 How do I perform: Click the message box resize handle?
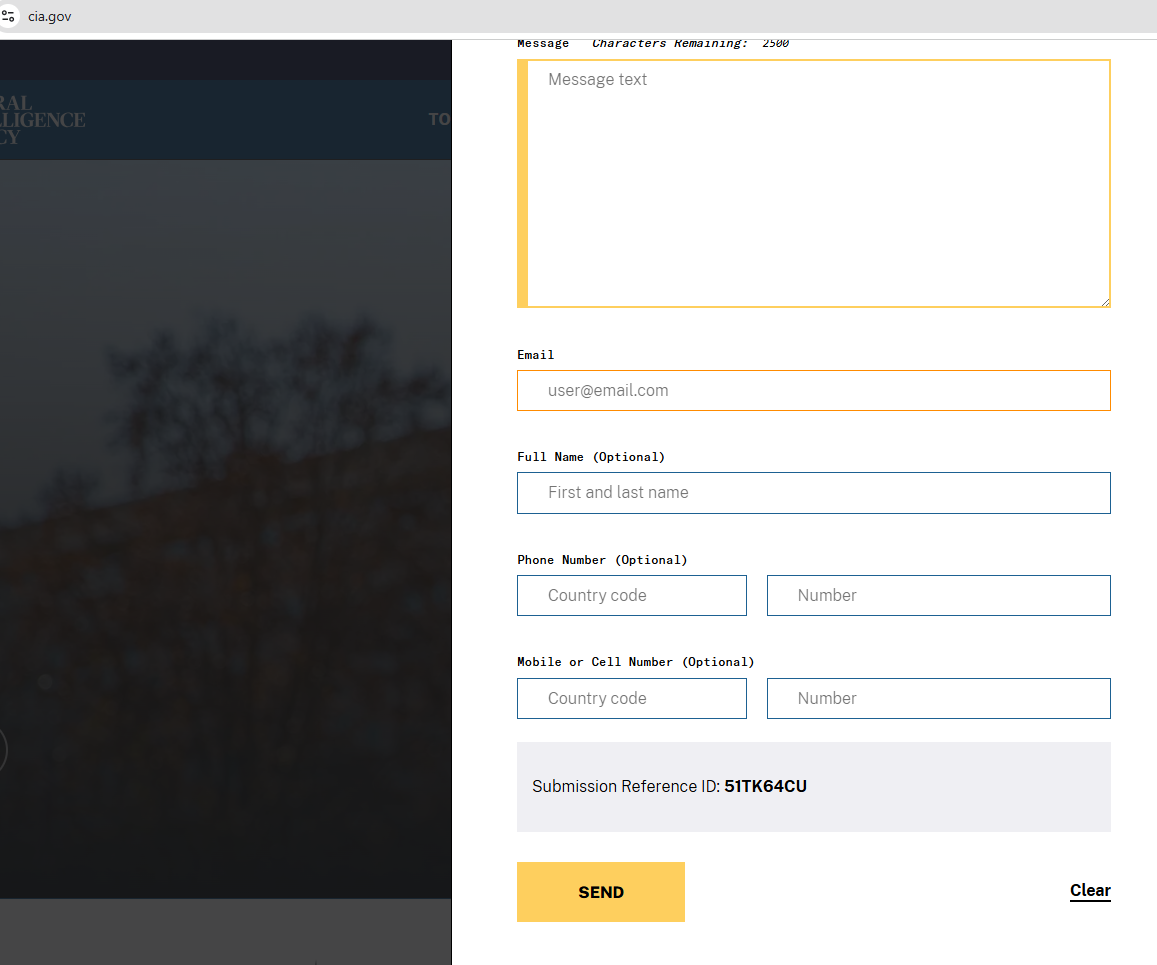coord(1105,302)
